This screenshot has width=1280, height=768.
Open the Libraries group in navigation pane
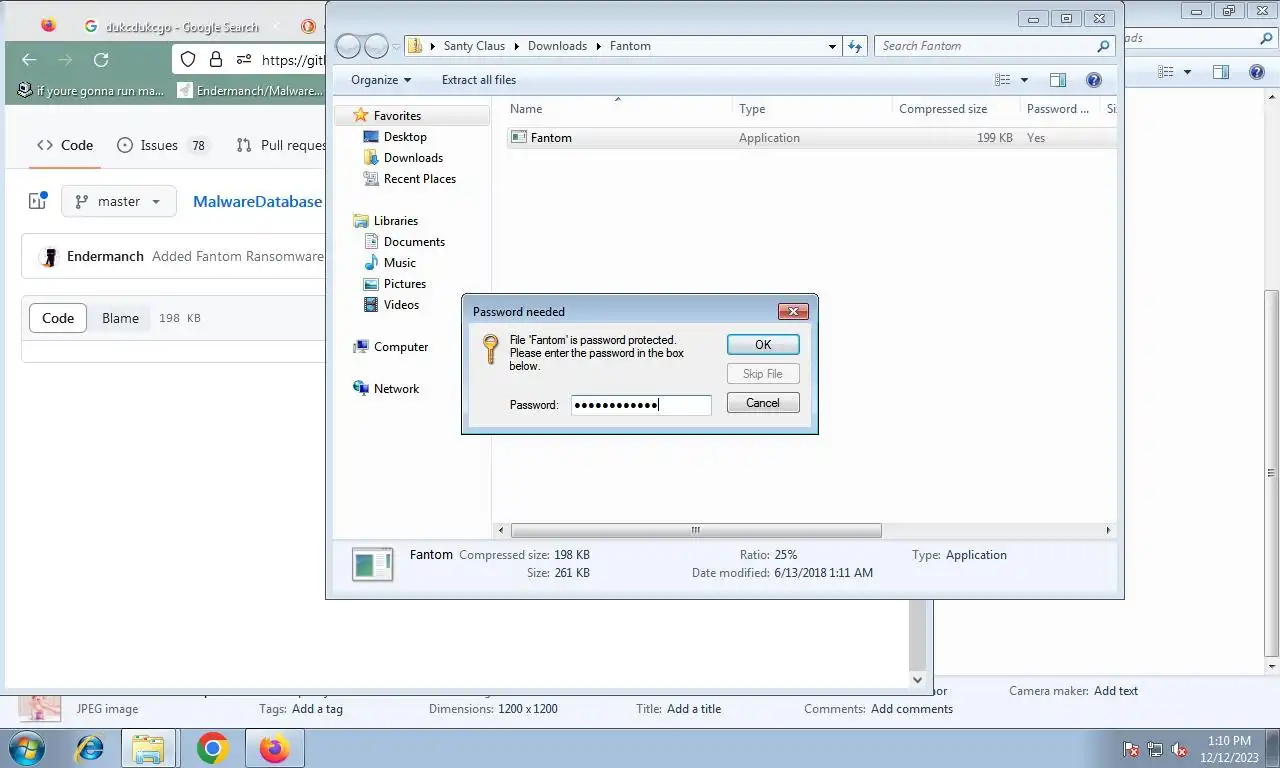pyautogui.click(x=396, y=221)
